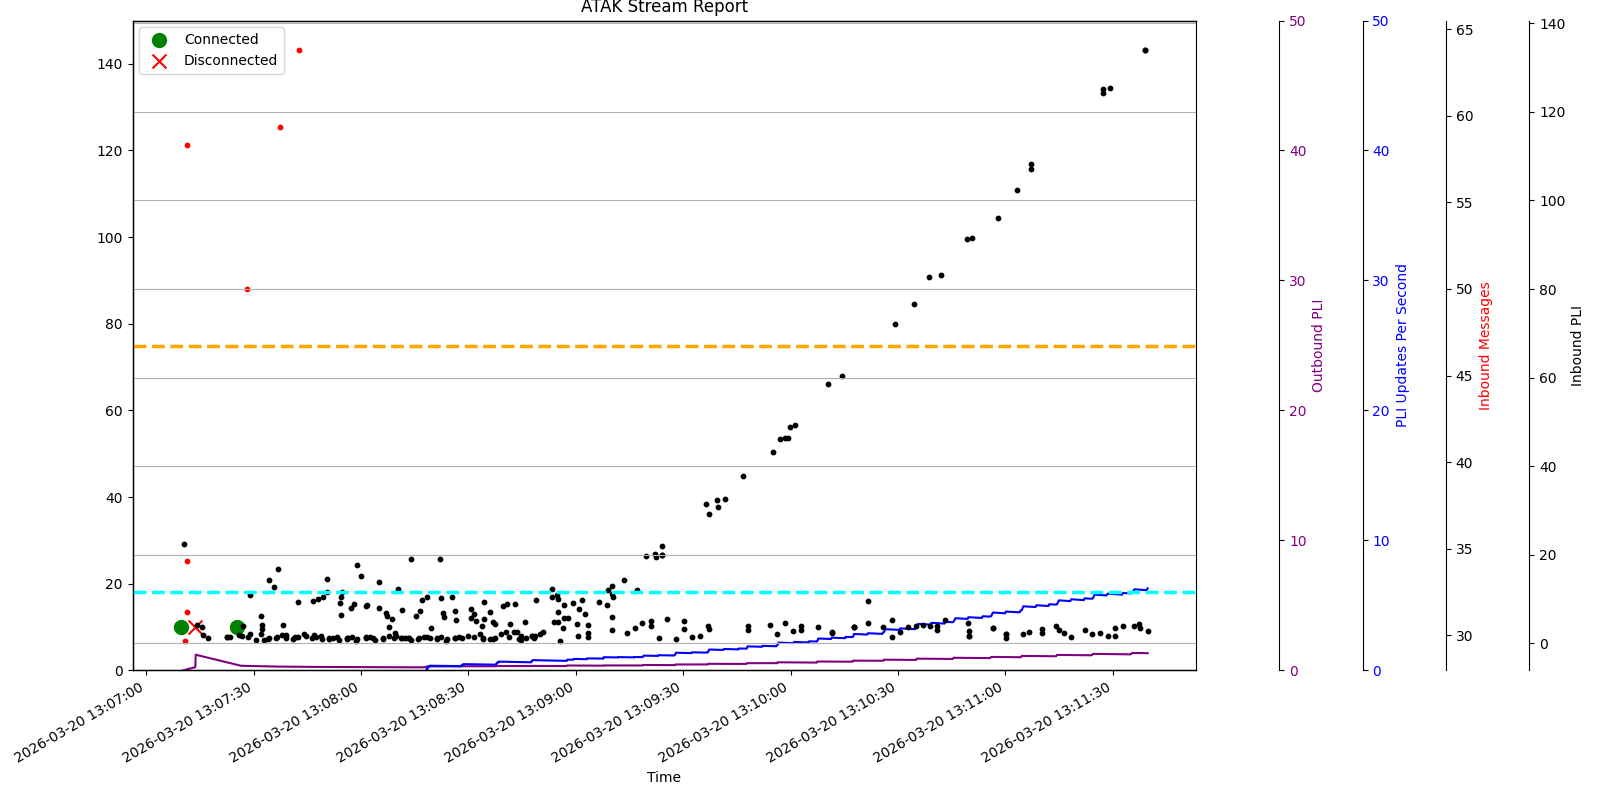Click the black Inbound PLI axis label
The height and width of the screenshot is (800, 1600).
pos(1577,346)
